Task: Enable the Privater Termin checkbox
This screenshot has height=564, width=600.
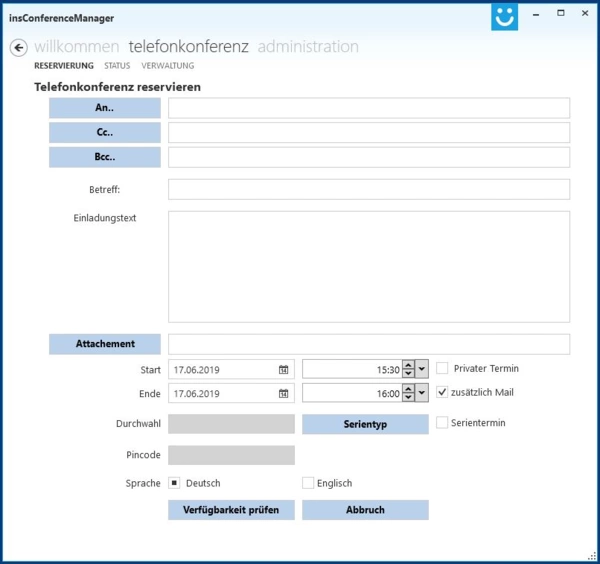Action: click(442, 368)
